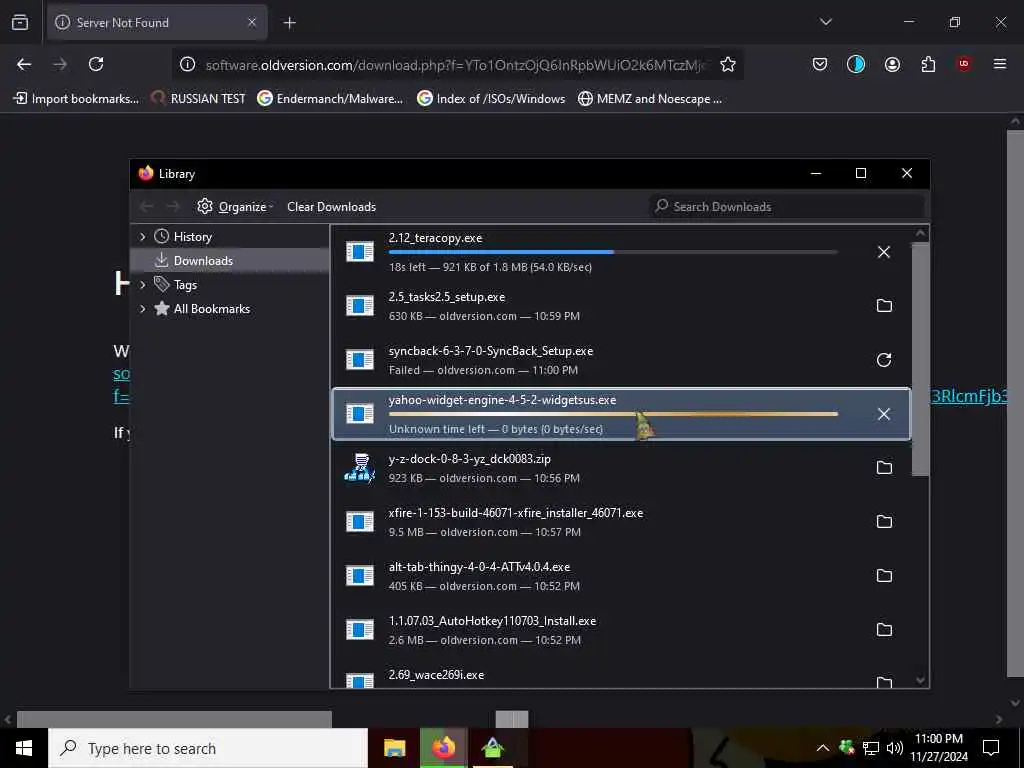Show hidden system tray icons
The image size is (1024, 768).
[x=823, y=748]
